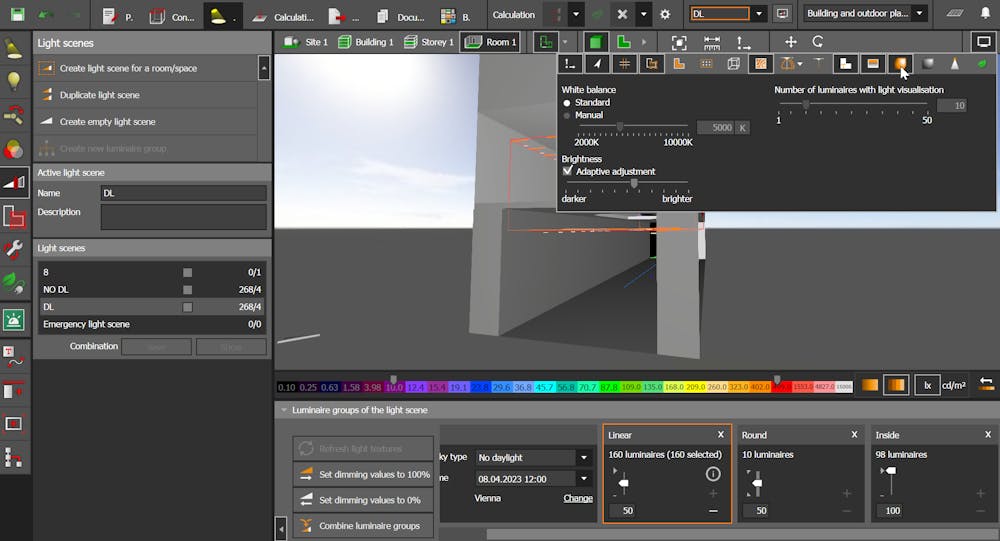Click the rotate view icon
The width and height of the screenshot is (1000, 541).
click(817, 42)
